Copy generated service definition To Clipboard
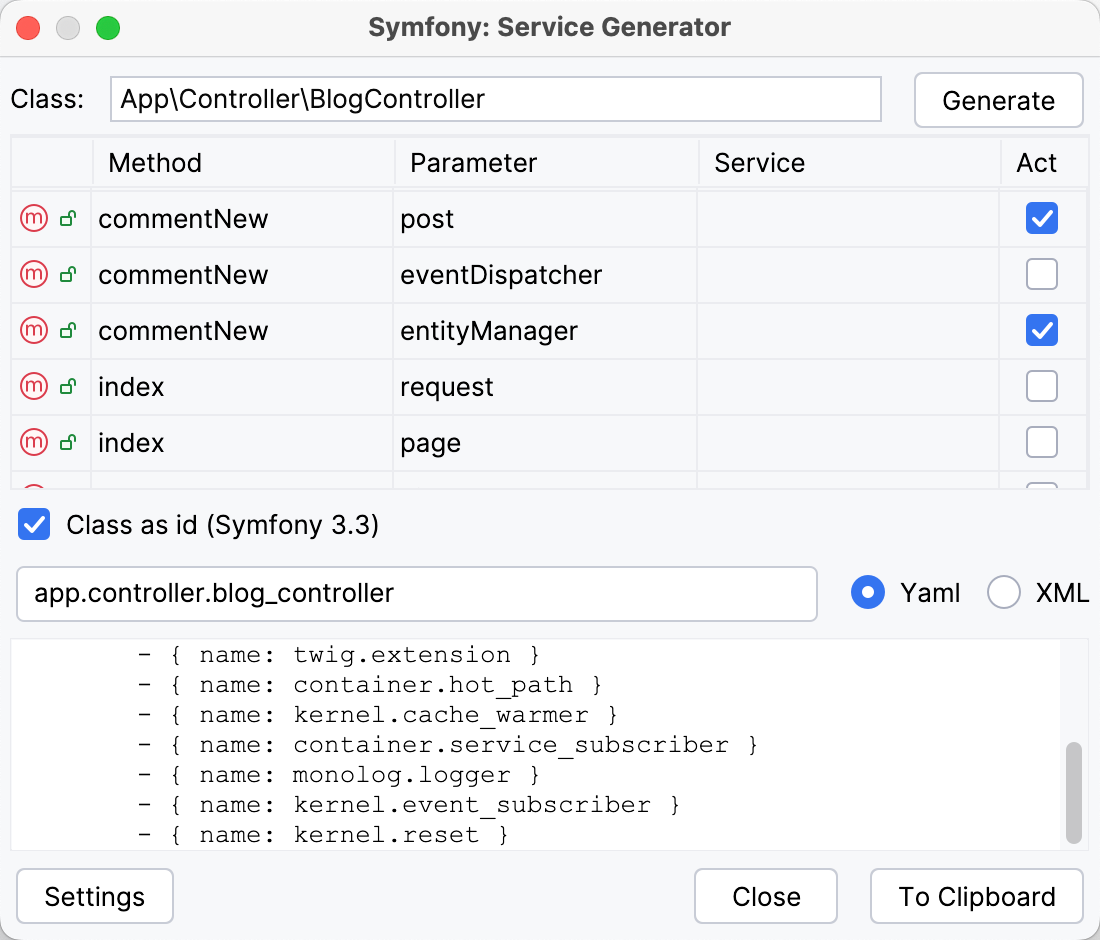Screen dimensions: 1100x940 976,896
